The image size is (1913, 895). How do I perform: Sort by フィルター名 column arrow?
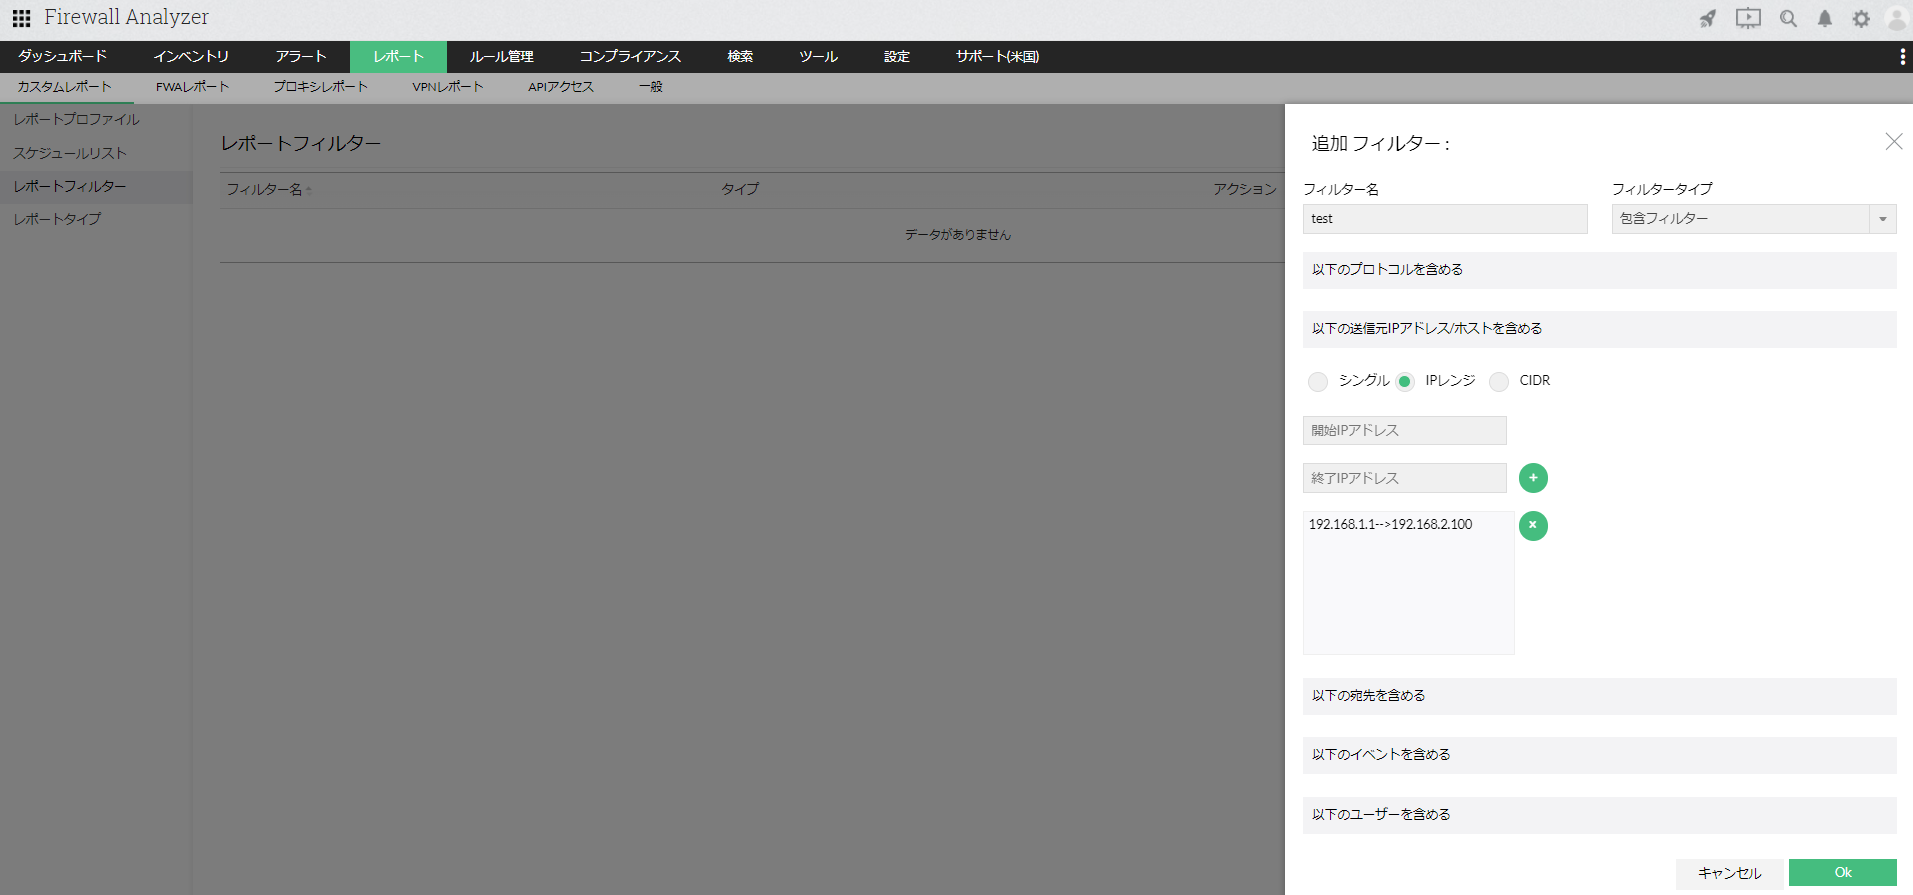coord(309,190)
